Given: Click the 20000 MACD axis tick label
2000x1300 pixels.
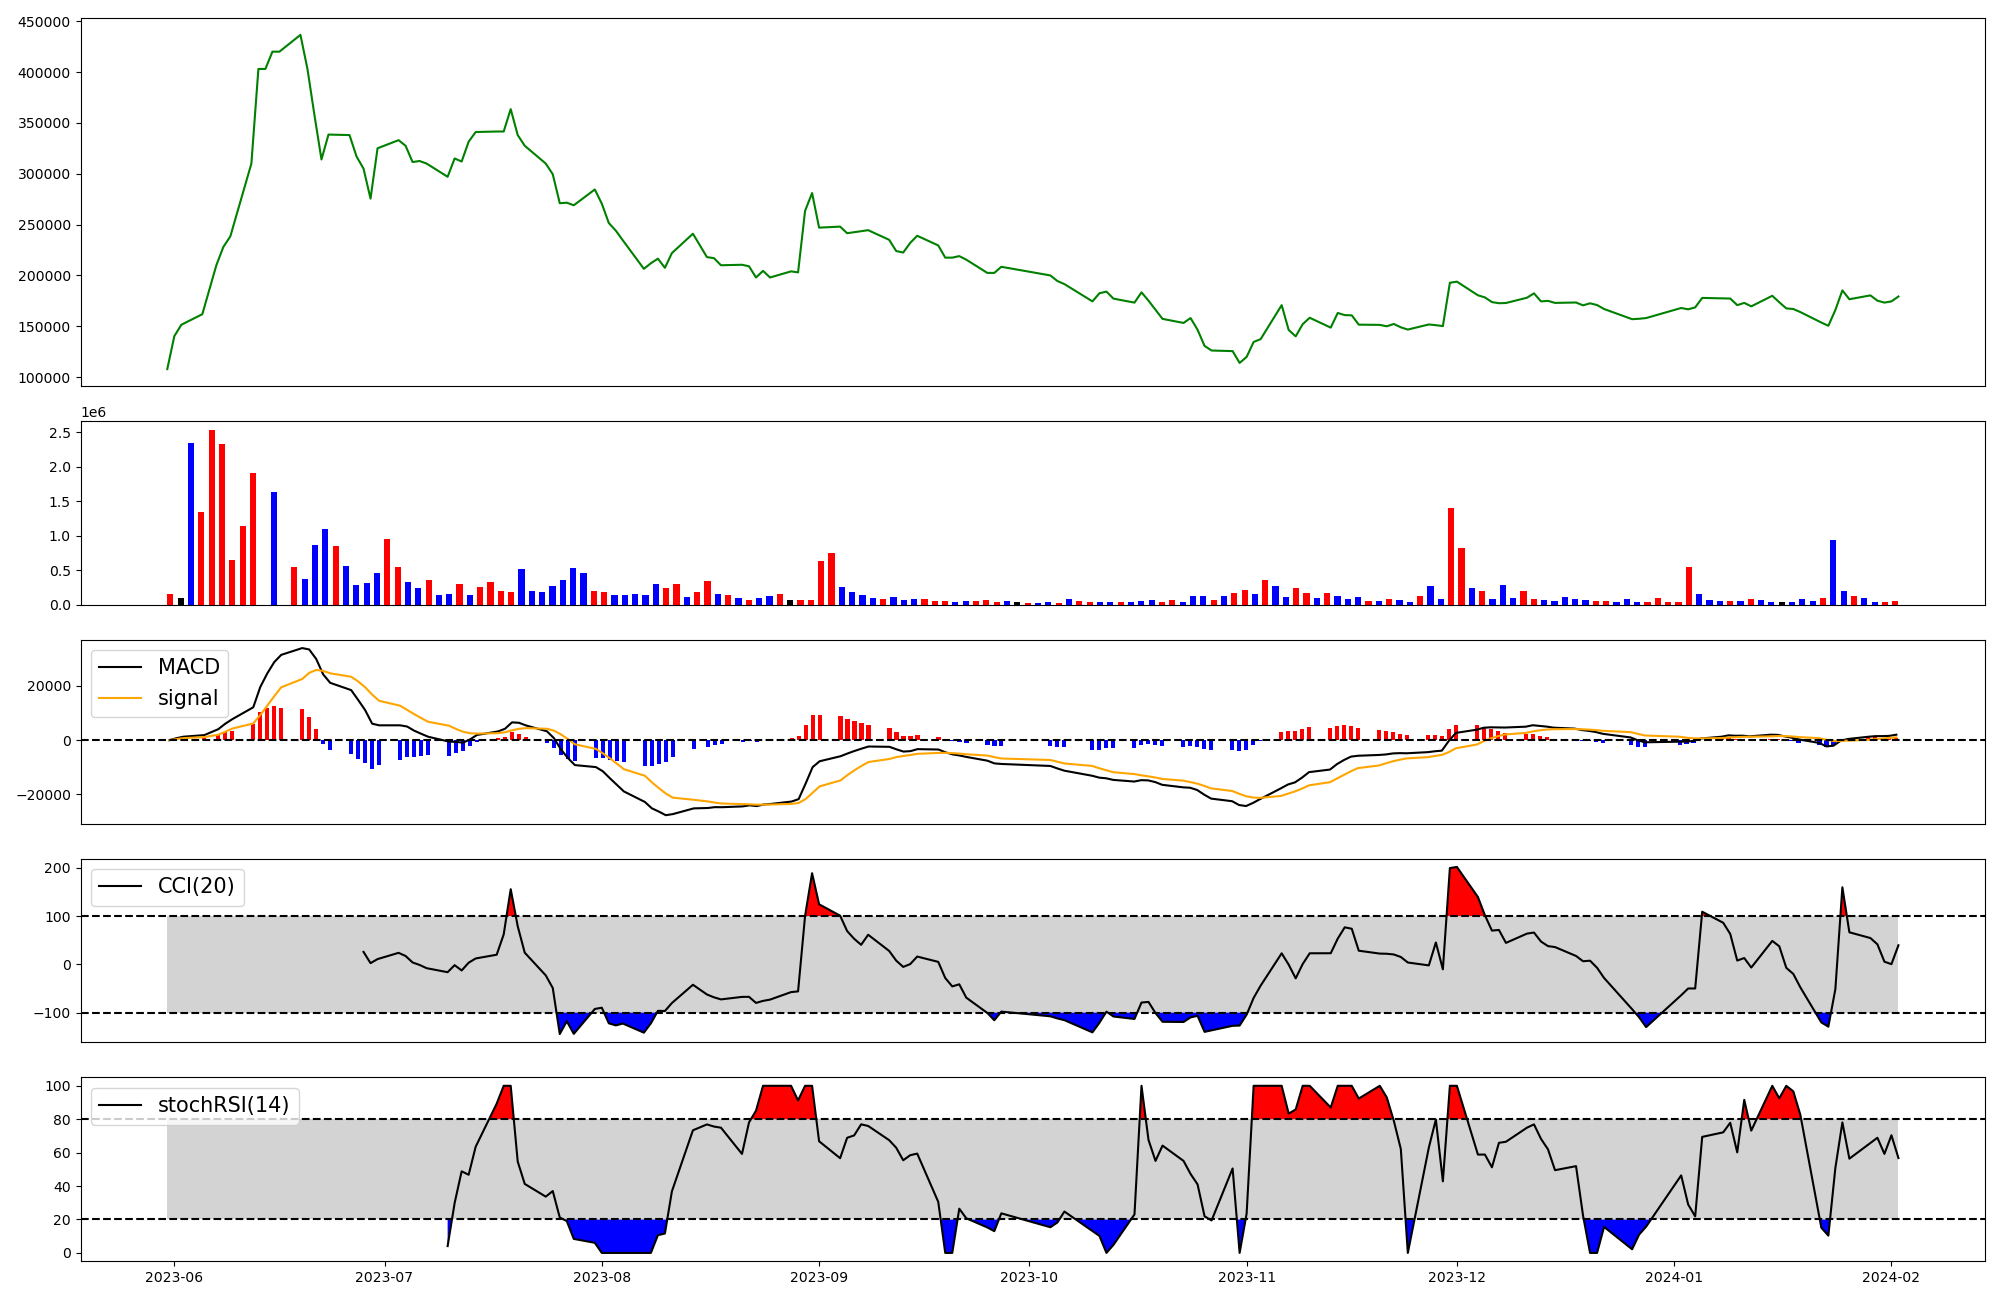Looking at the screenshot, I should pyautogui.click(x=49, y=686).
